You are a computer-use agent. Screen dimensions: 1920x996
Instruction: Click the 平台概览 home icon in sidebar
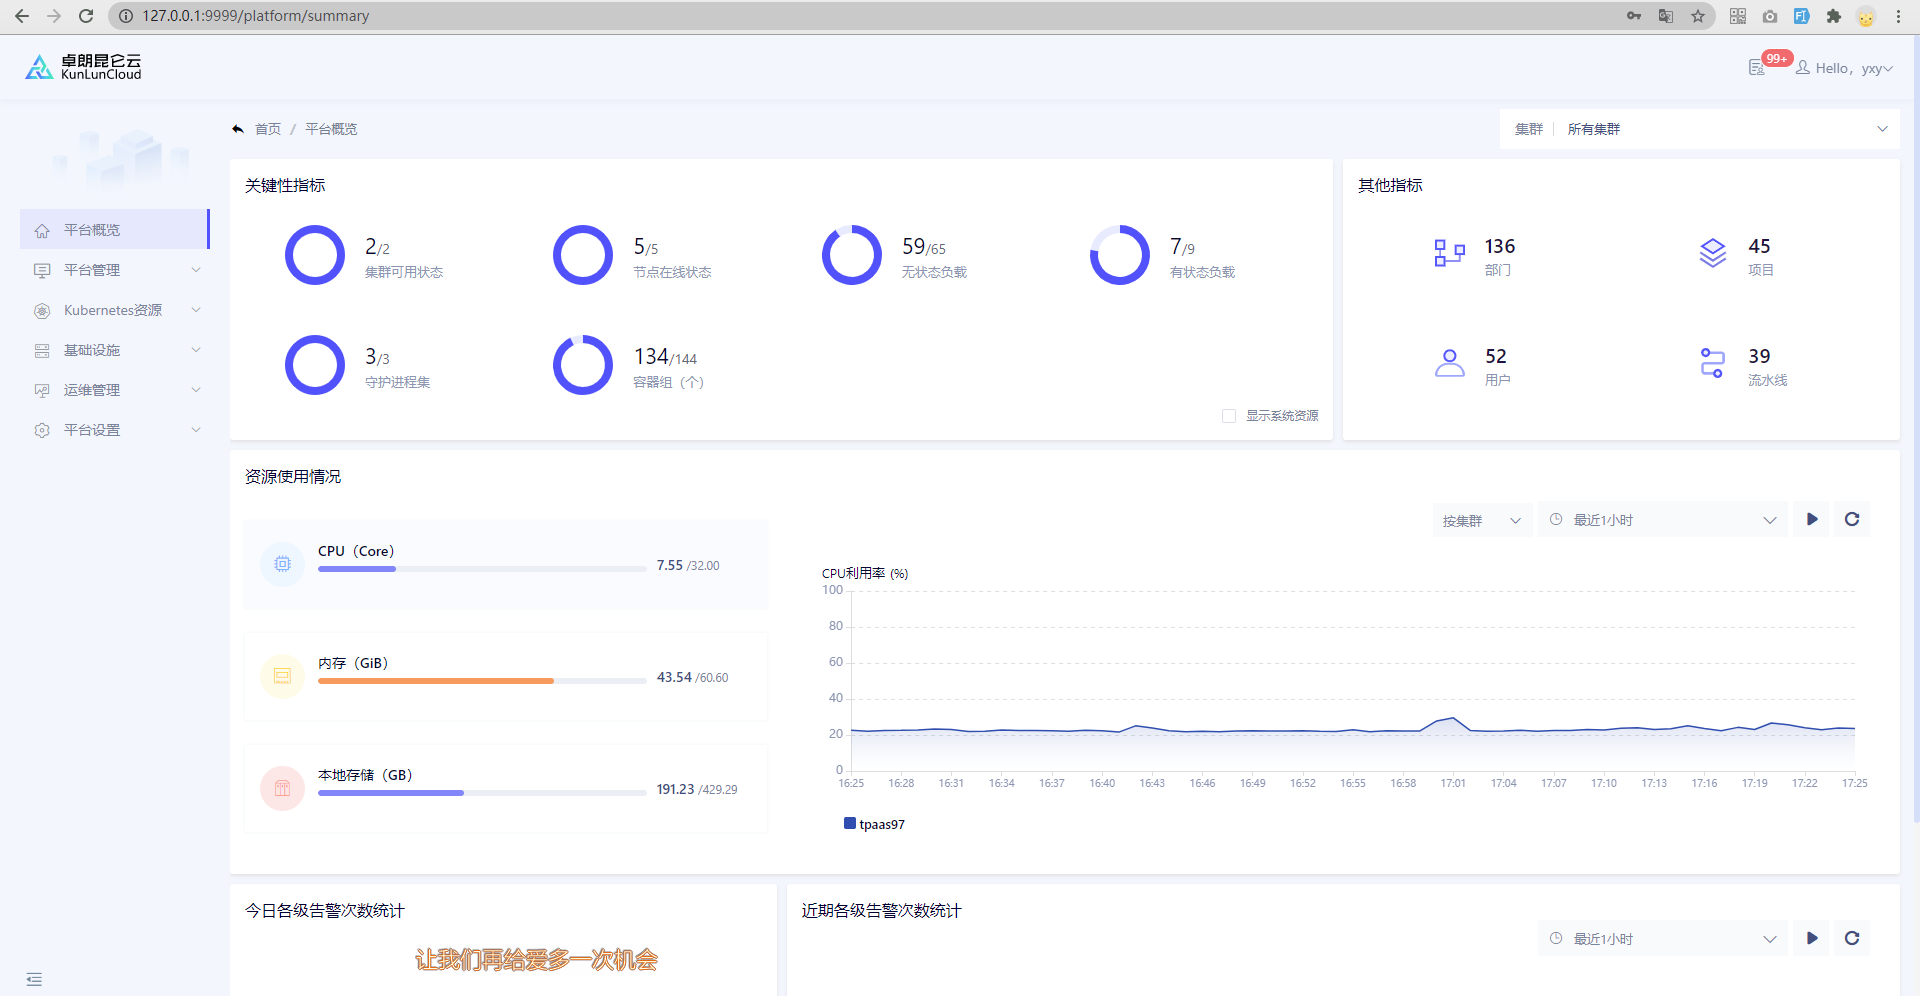pyautogui.click(x=42, y=231)
